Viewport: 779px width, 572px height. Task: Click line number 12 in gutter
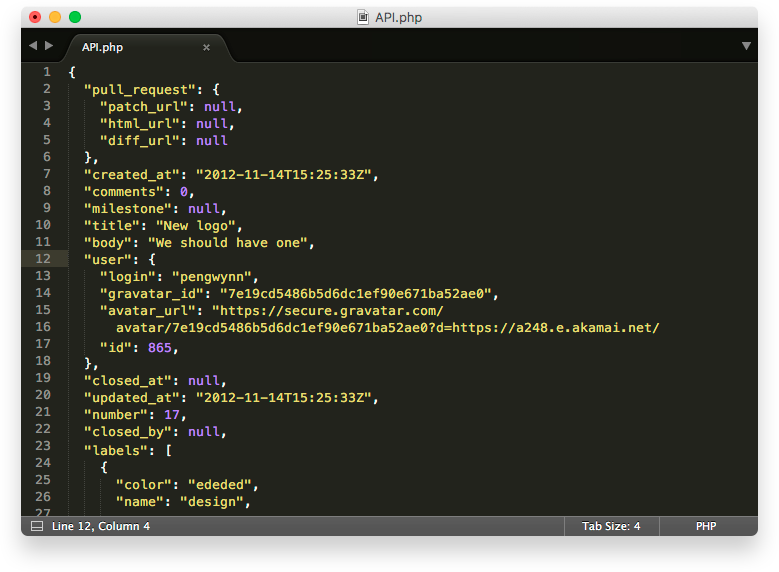tap(43, 259)
